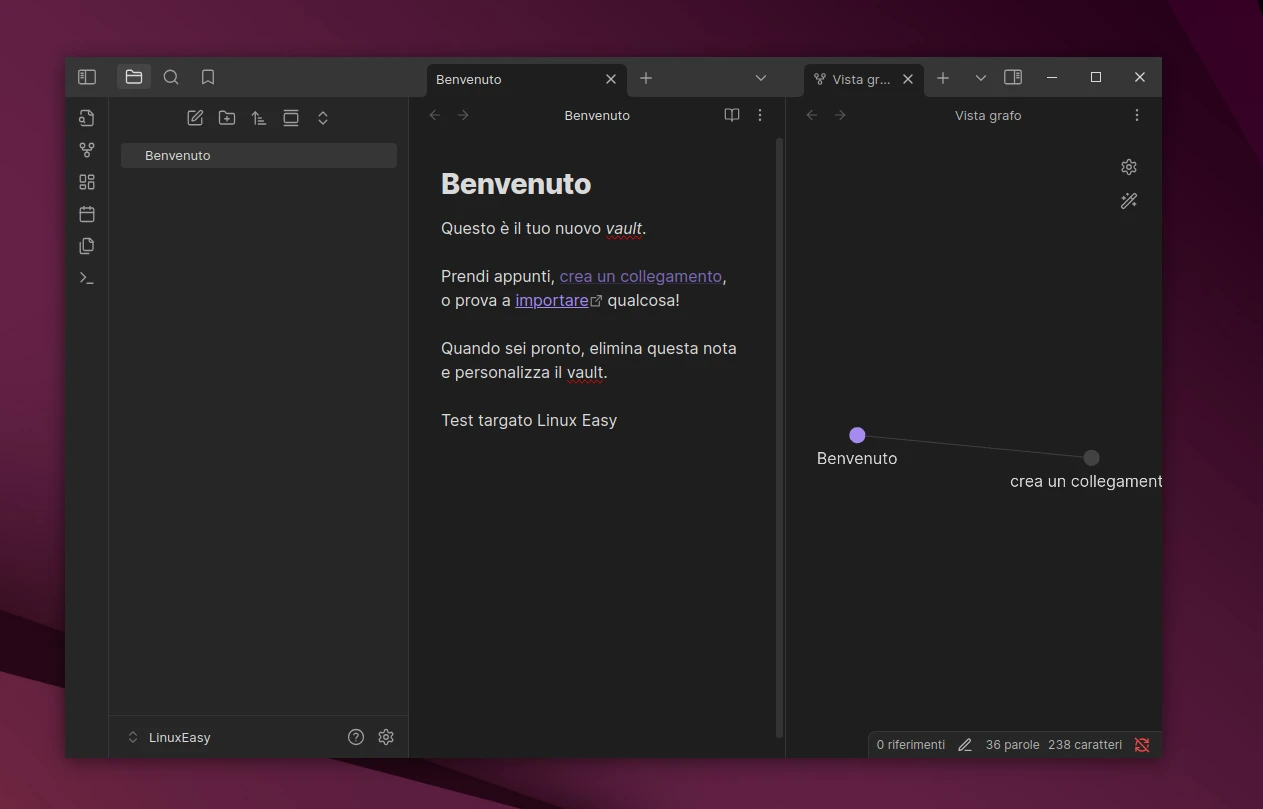
Task: Select the Vista grafo tab
Action: (x=857, y=79)
